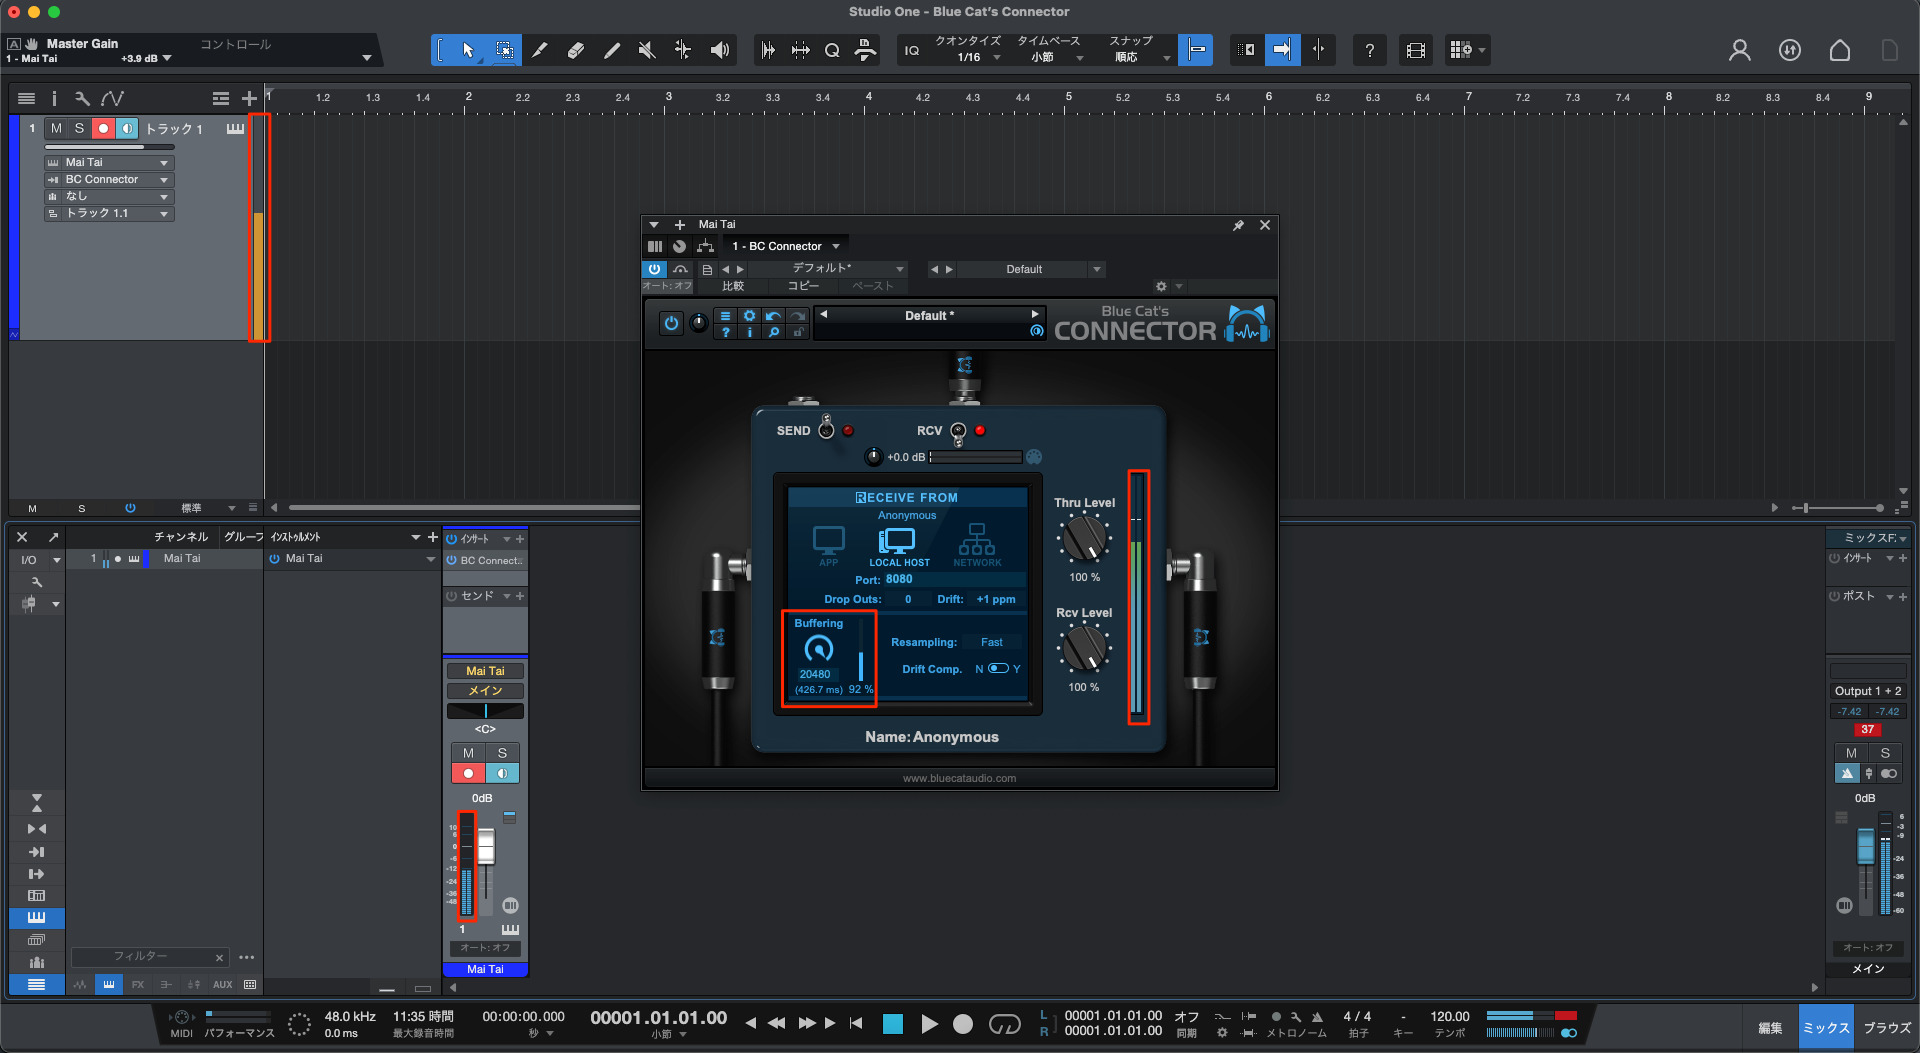Open the video player icon in toolbar
Screen dimensions: 1920x1053
pyautogui.click(x=1416, y=50)
